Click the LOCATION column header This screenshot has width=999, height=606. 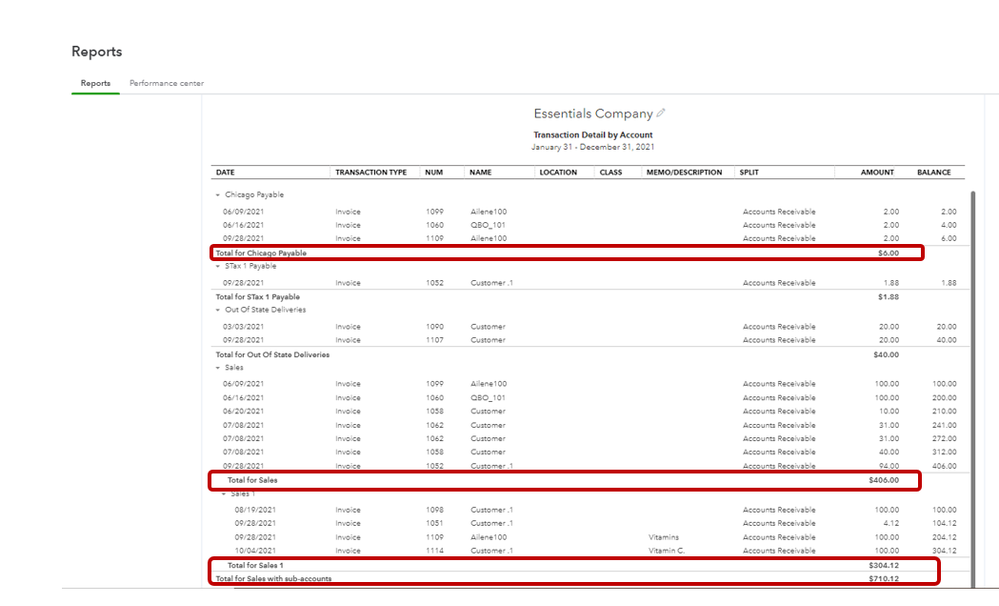558,172
